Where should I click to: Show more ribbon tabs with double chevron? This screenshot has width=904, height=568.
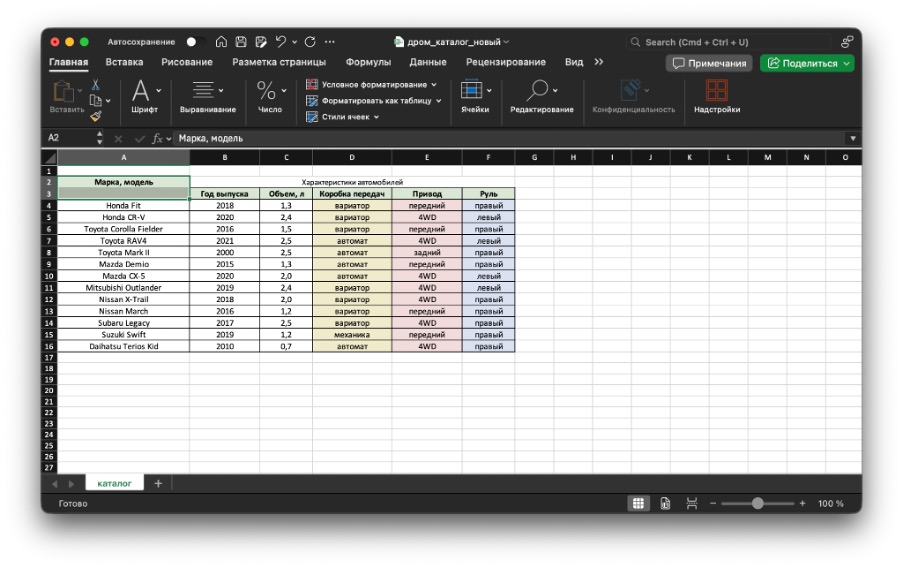coord(598,62)
